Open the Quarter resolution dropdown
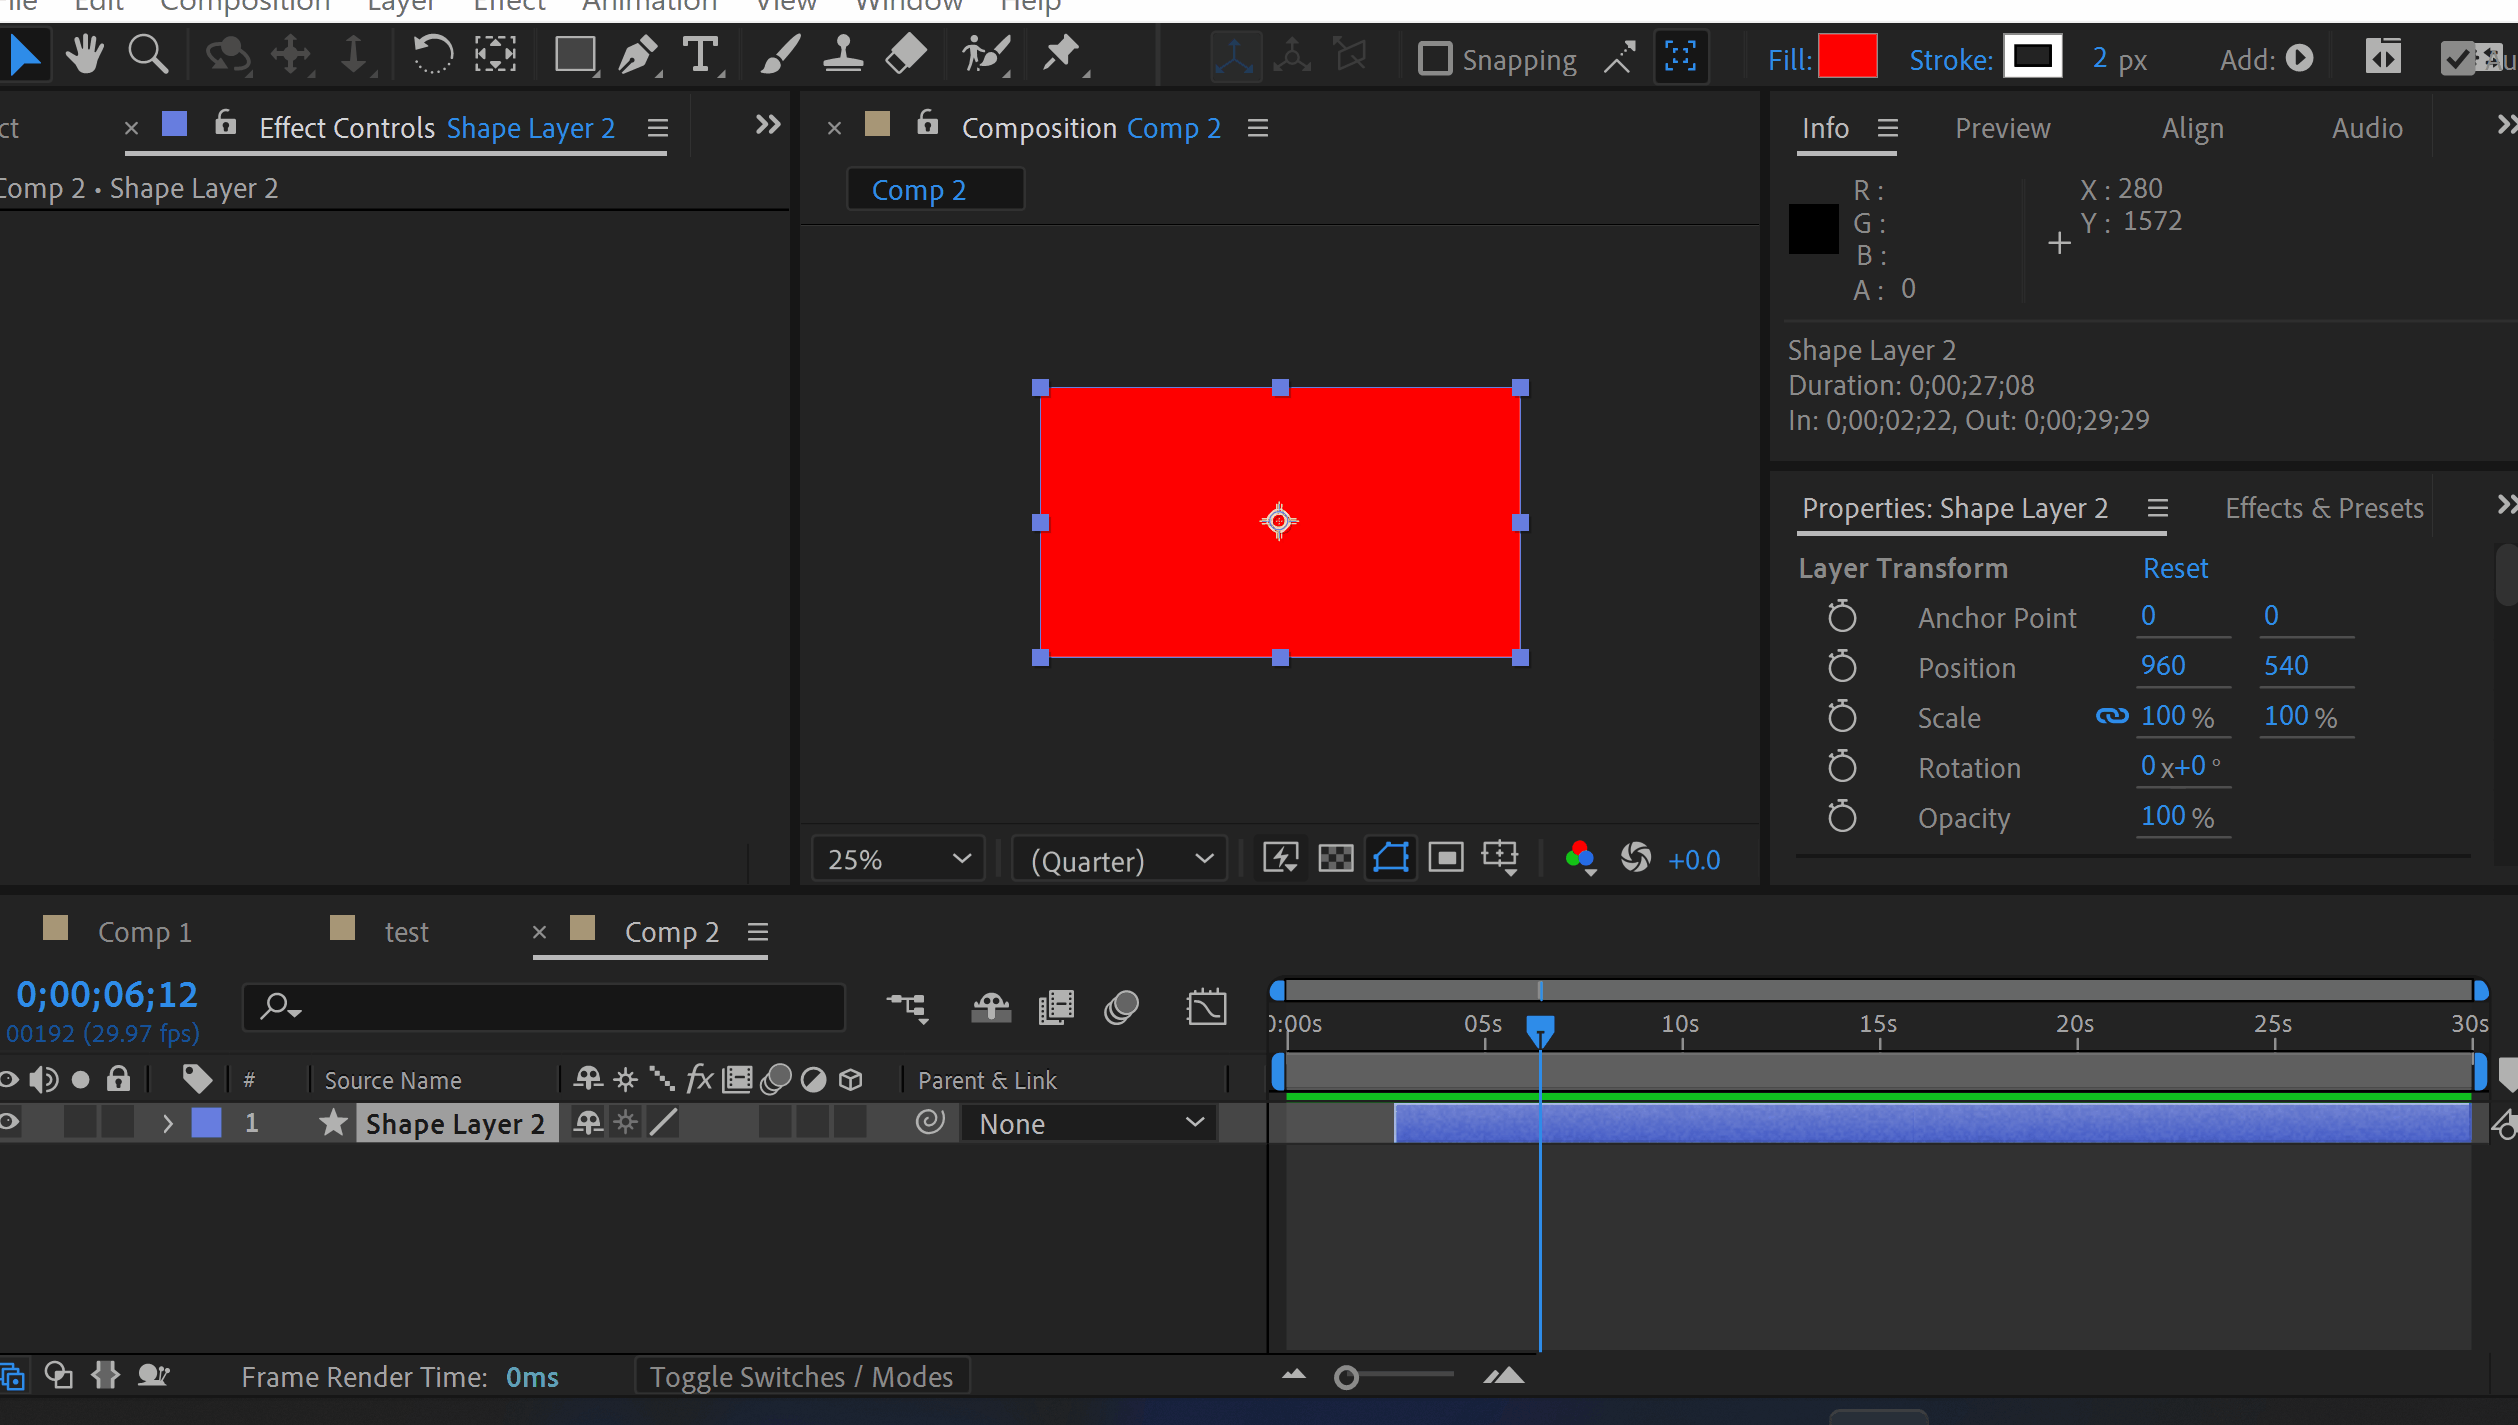 coord(1120,859)
